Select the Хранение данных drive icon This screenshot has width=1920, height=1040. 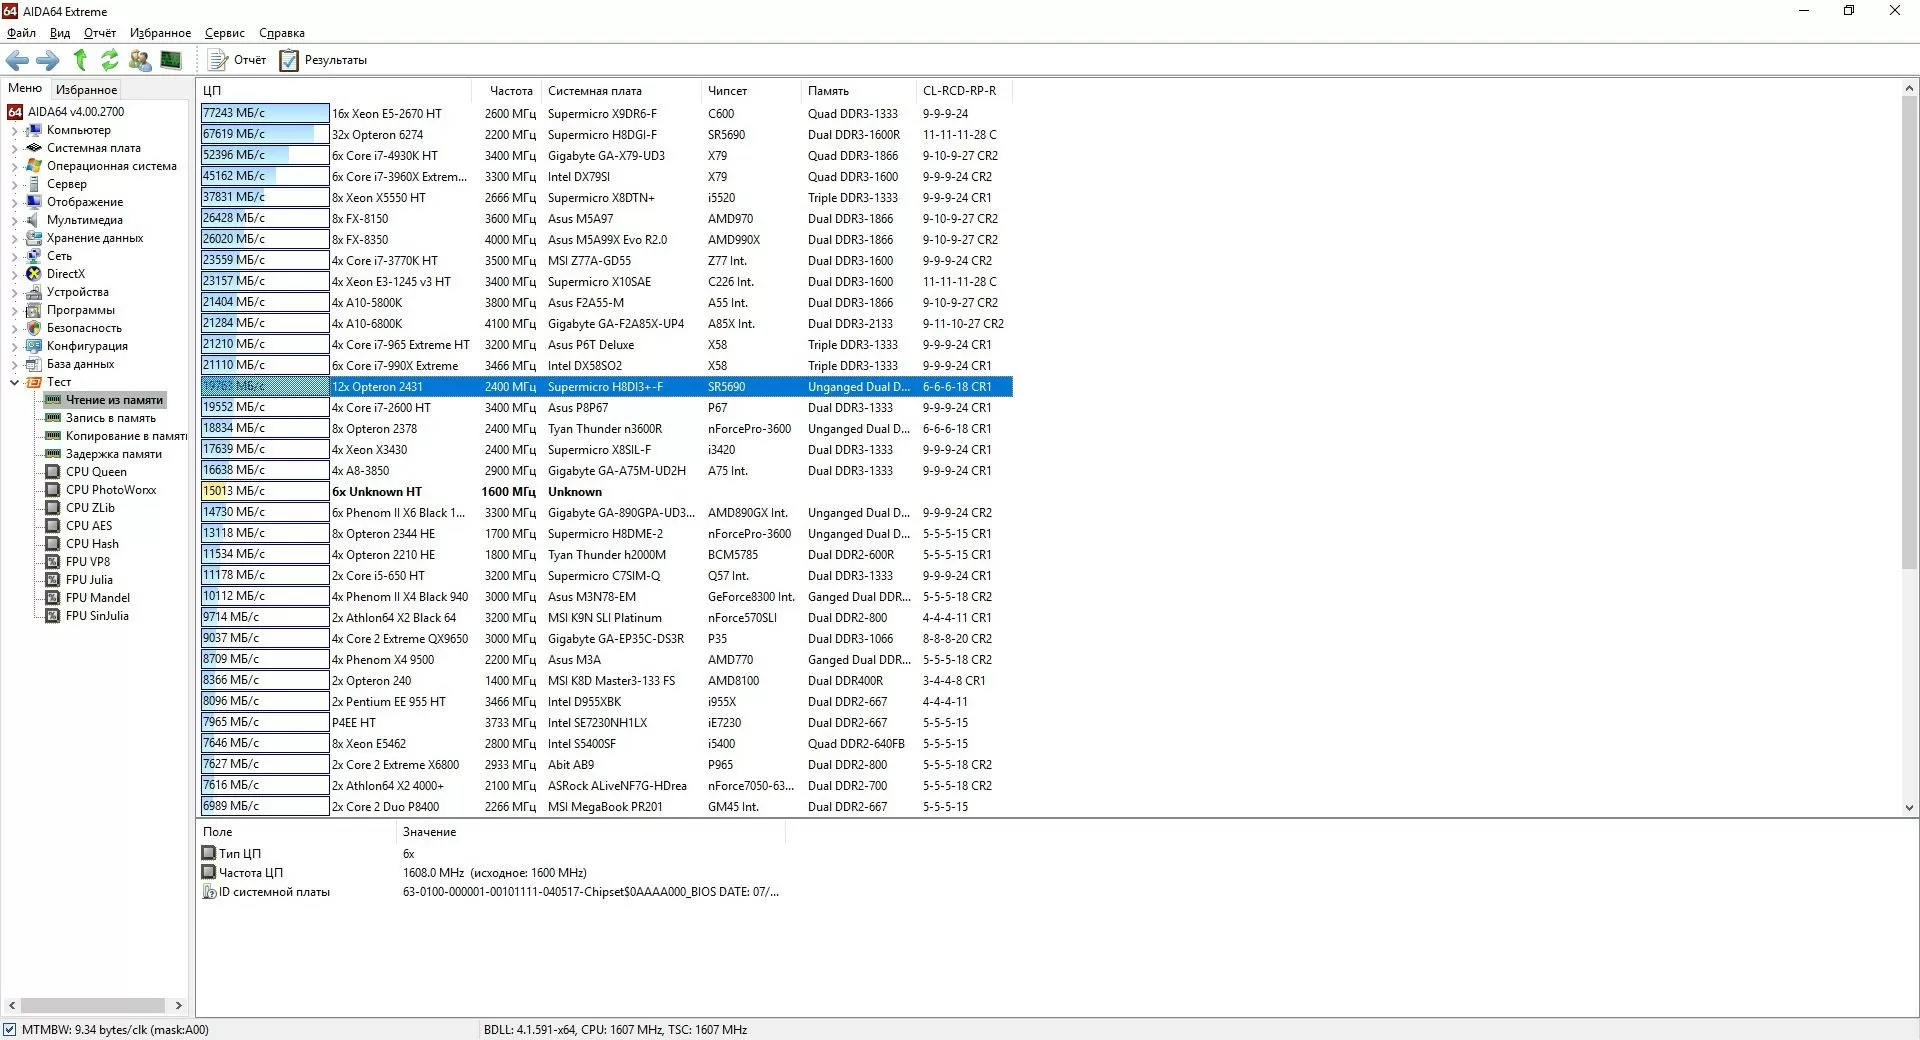pyautogui.click(x=34, y=238)
